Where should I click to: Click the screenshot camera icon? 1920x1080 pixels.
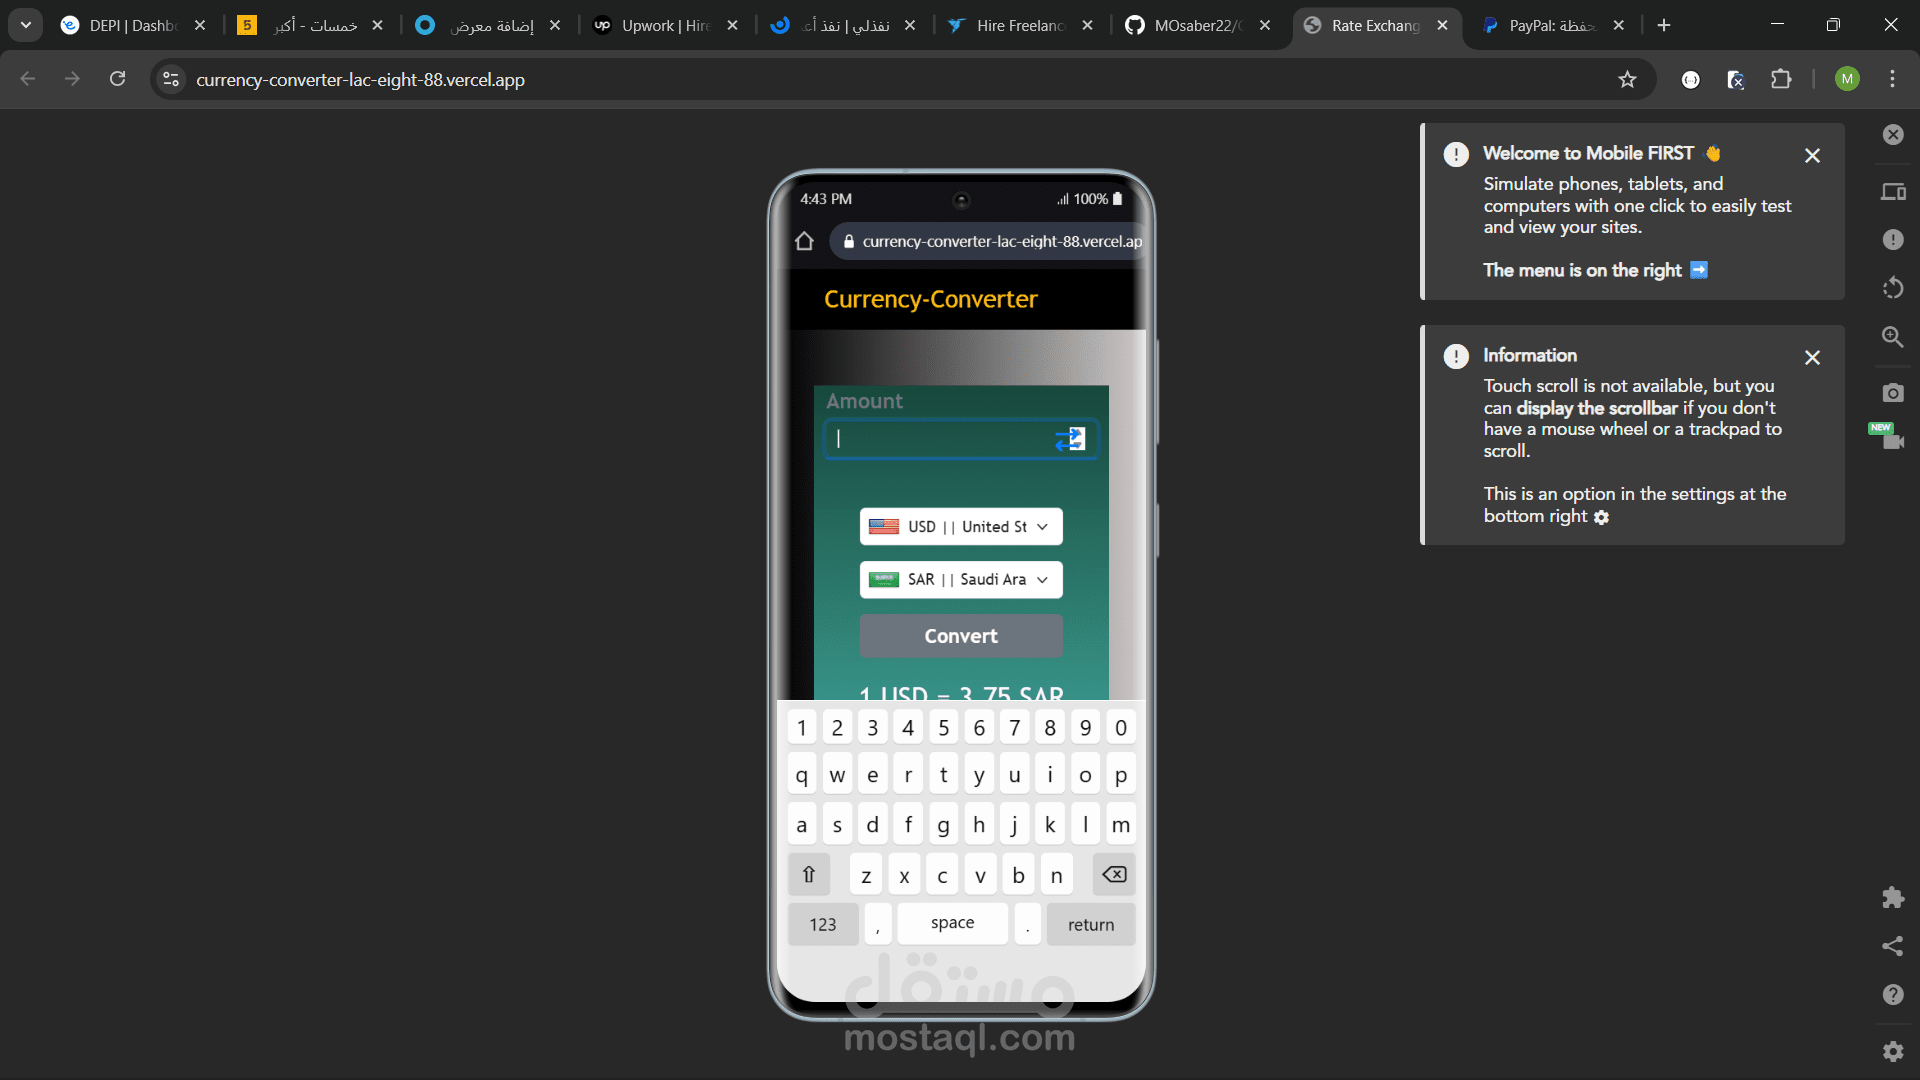[1892, 393]
